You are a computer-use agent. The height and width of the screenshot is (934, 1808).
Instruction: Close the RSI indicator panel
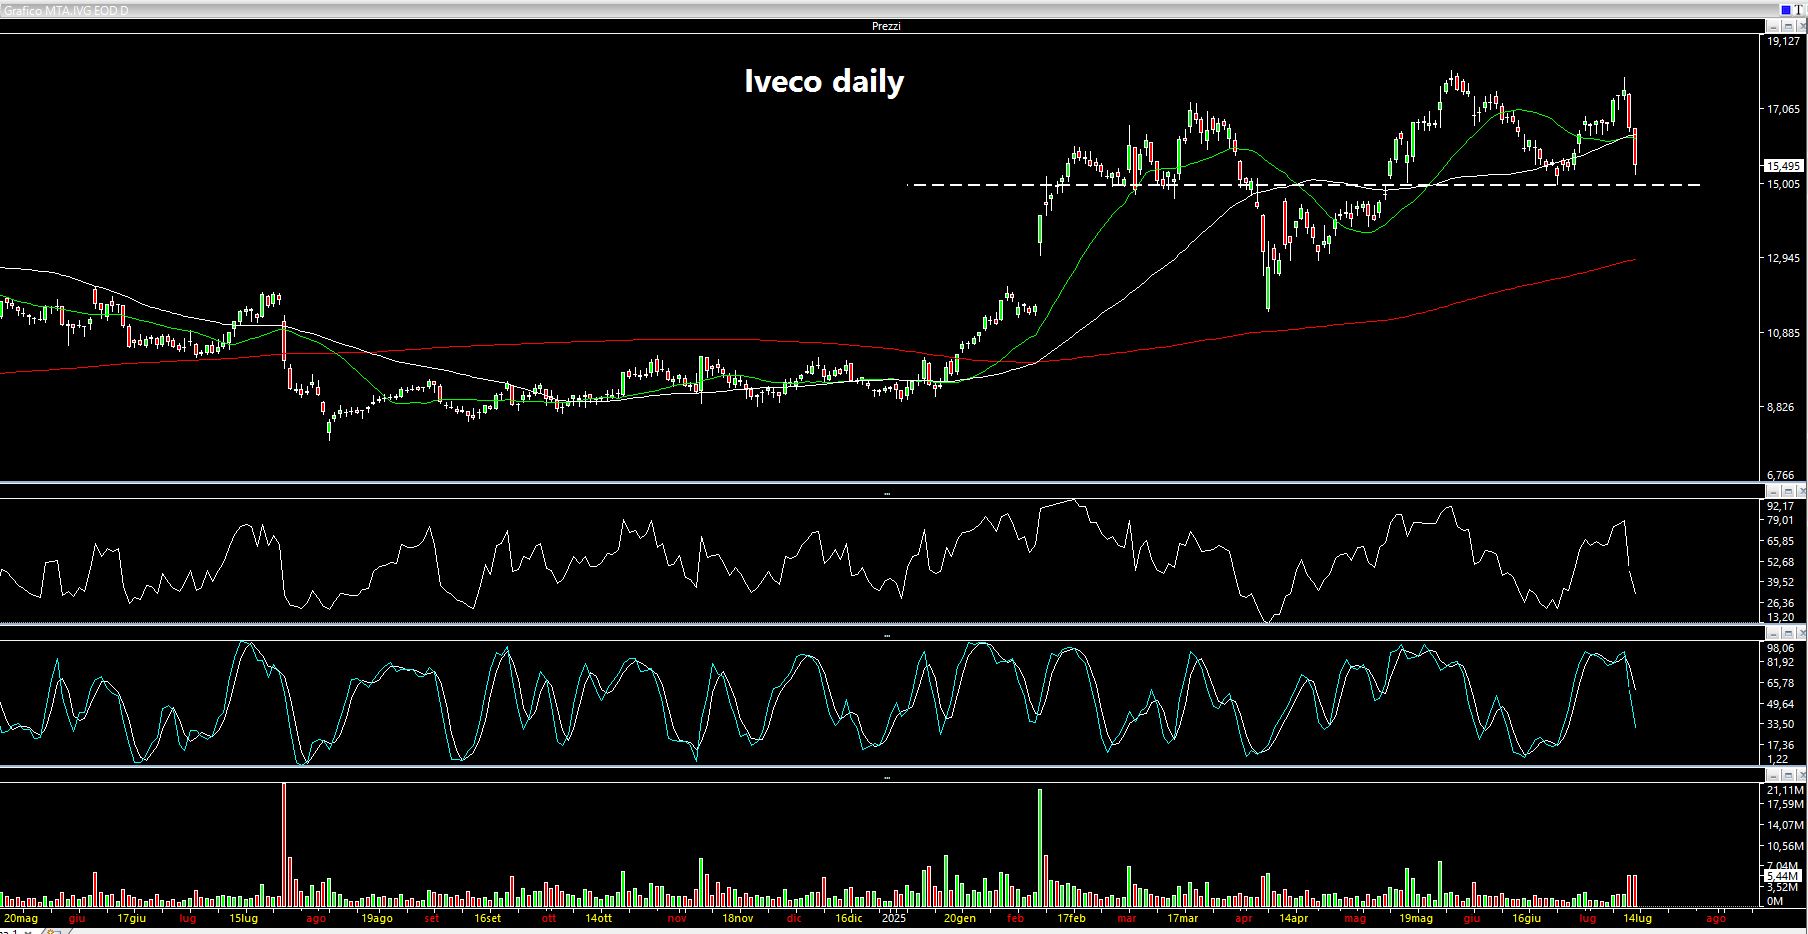tap(1801, 492)
